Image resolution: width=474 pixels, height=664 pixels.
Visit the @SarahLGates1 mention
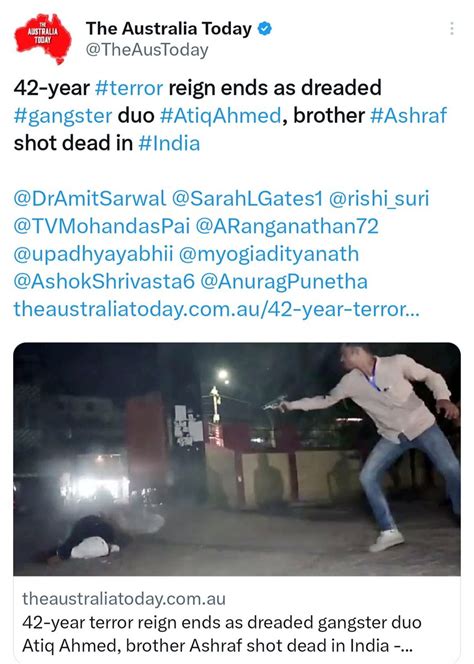point(247,199)
